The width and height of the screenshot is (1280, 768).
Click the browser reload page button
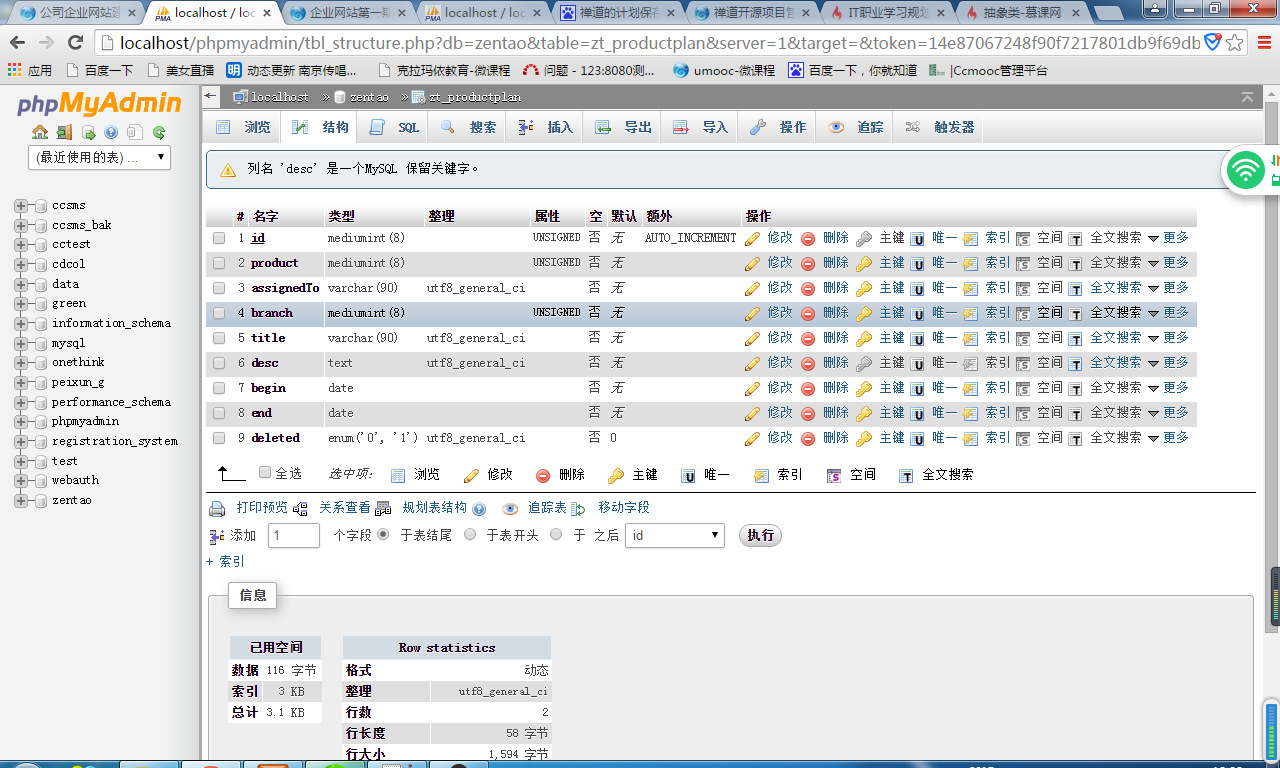coord(75,43)
